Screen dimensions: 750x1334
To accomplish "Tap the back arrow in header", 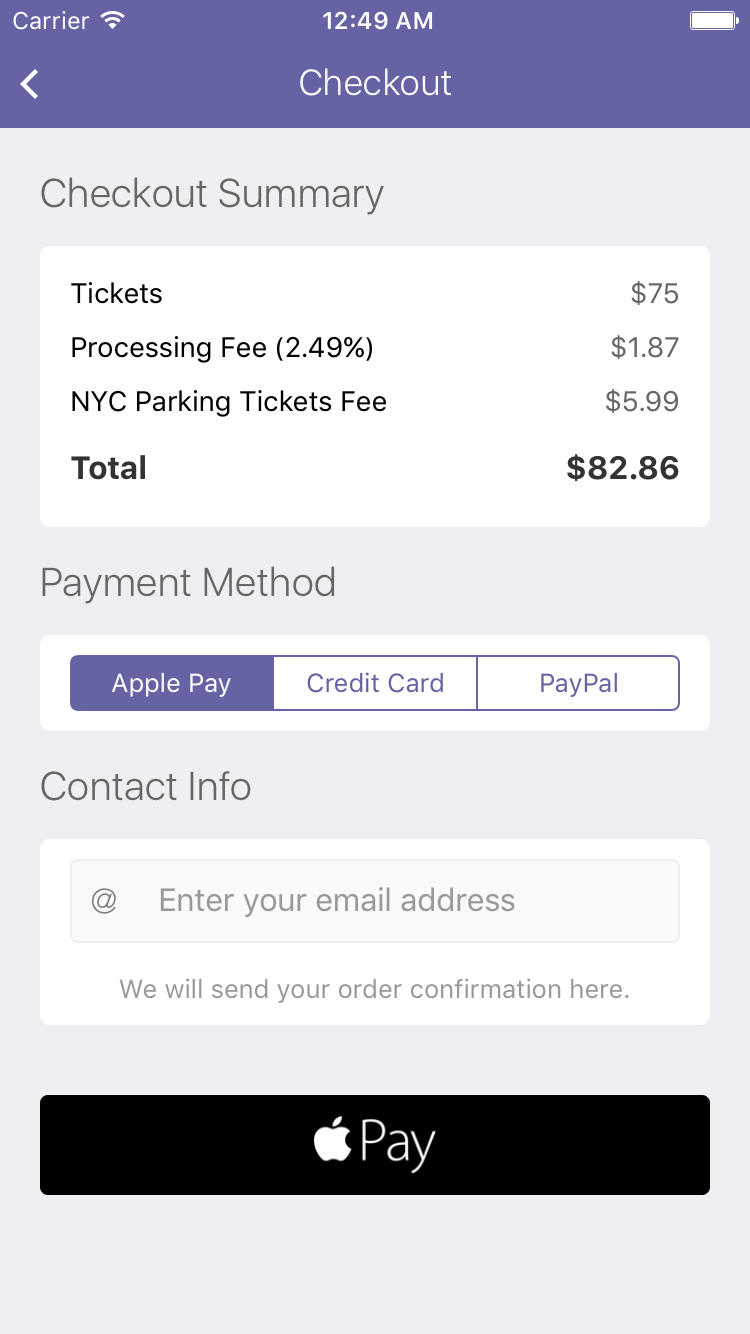I will pos(30,84).
